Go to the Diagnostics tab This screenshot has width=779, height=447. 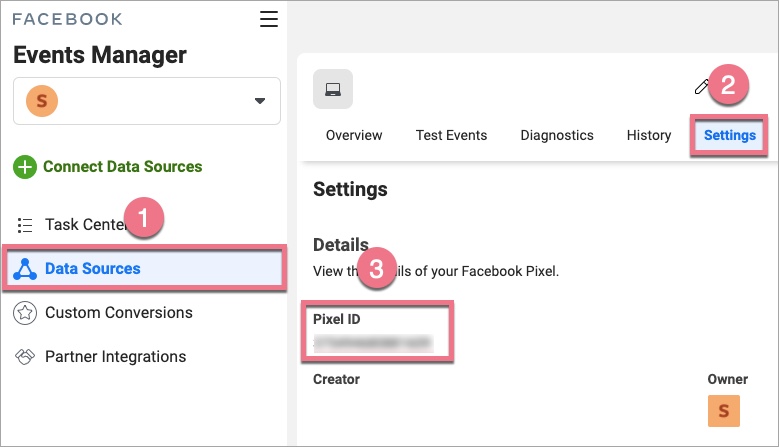point(557,135)
